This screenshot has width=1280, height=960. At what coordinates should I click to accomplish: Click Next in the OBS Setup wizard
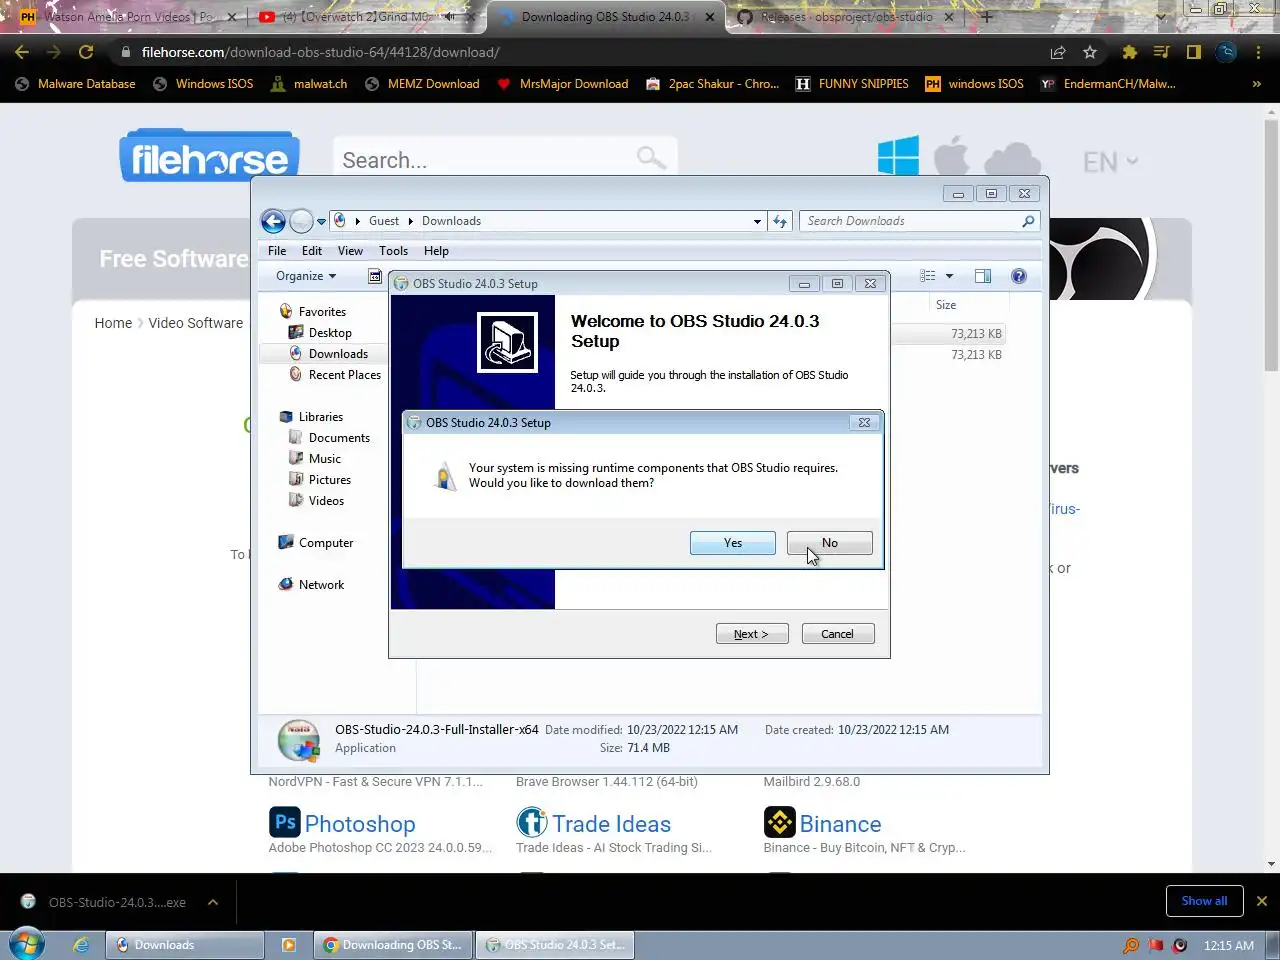pos(752,634)
